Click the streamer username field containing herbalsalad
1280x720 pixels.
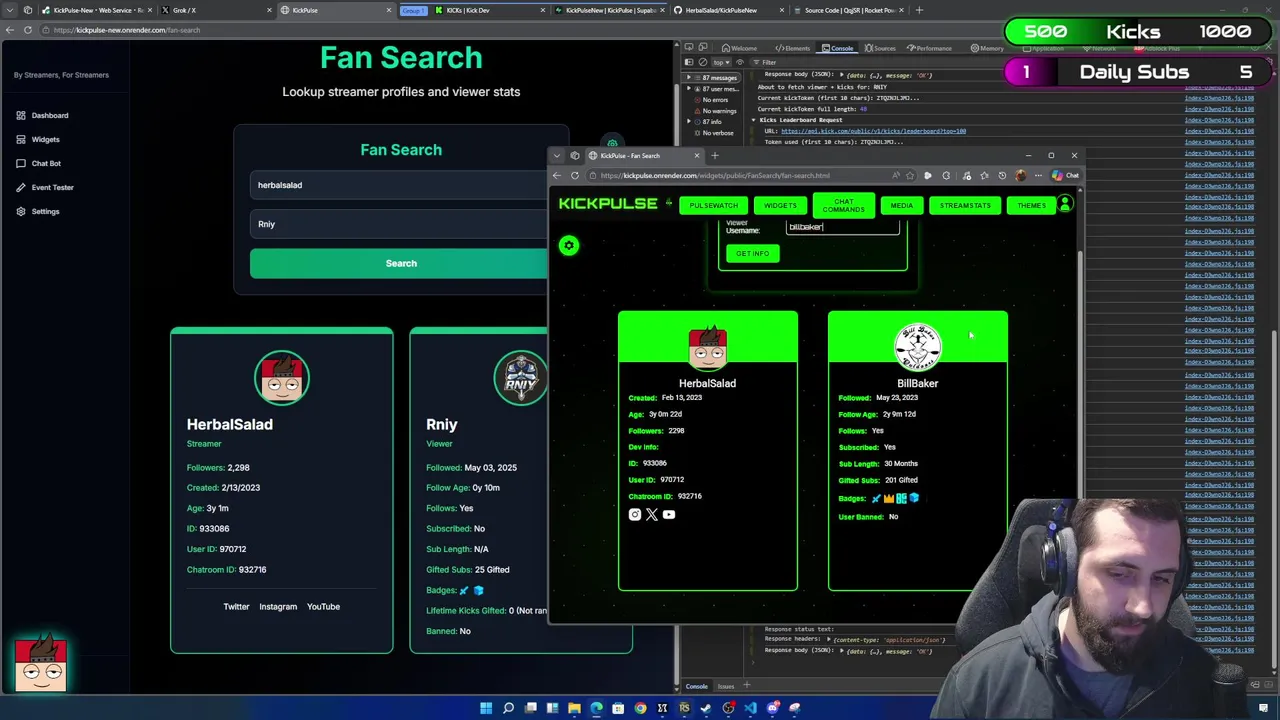[400, 185]
